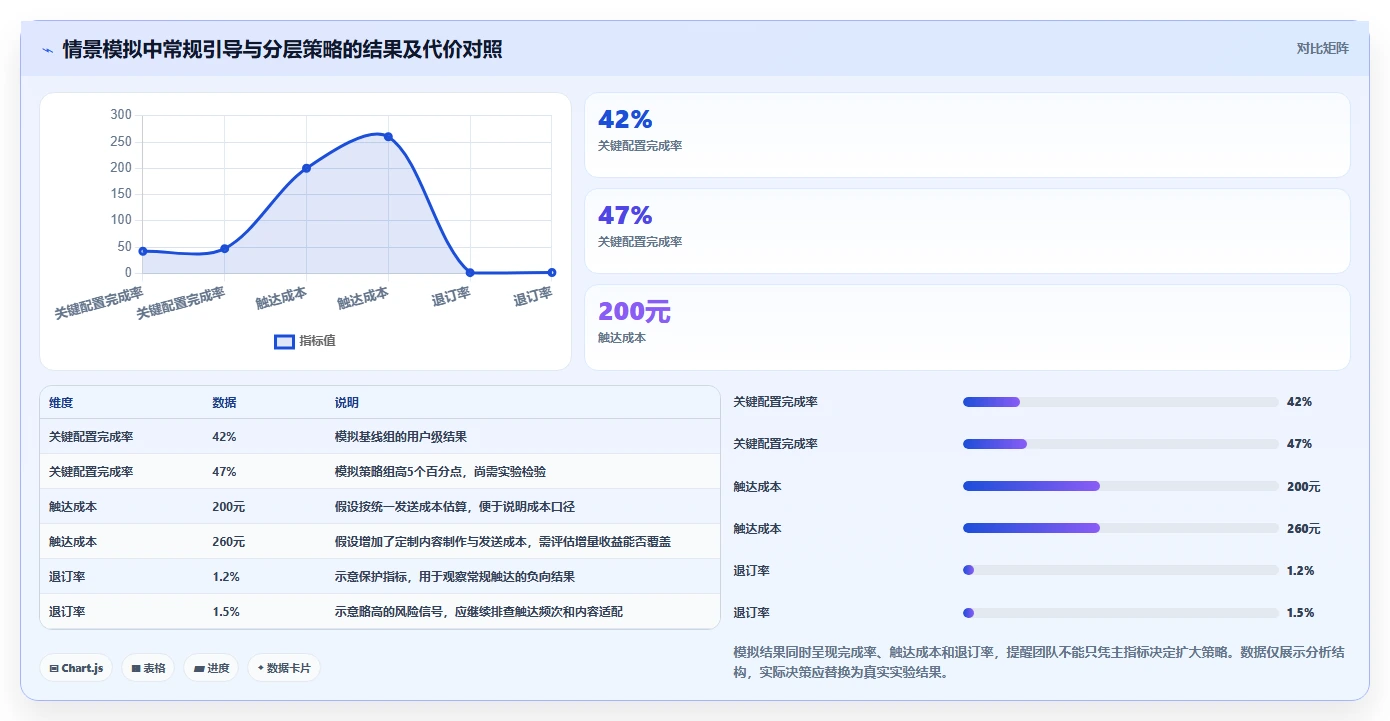Click the progress bar showing 1.5%

point(1120,612)
